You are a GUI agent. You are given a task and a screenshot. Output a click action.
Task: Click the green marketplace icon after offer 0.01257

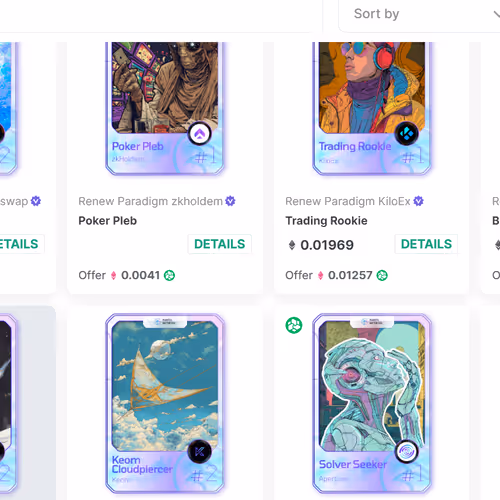click(382, 275)
